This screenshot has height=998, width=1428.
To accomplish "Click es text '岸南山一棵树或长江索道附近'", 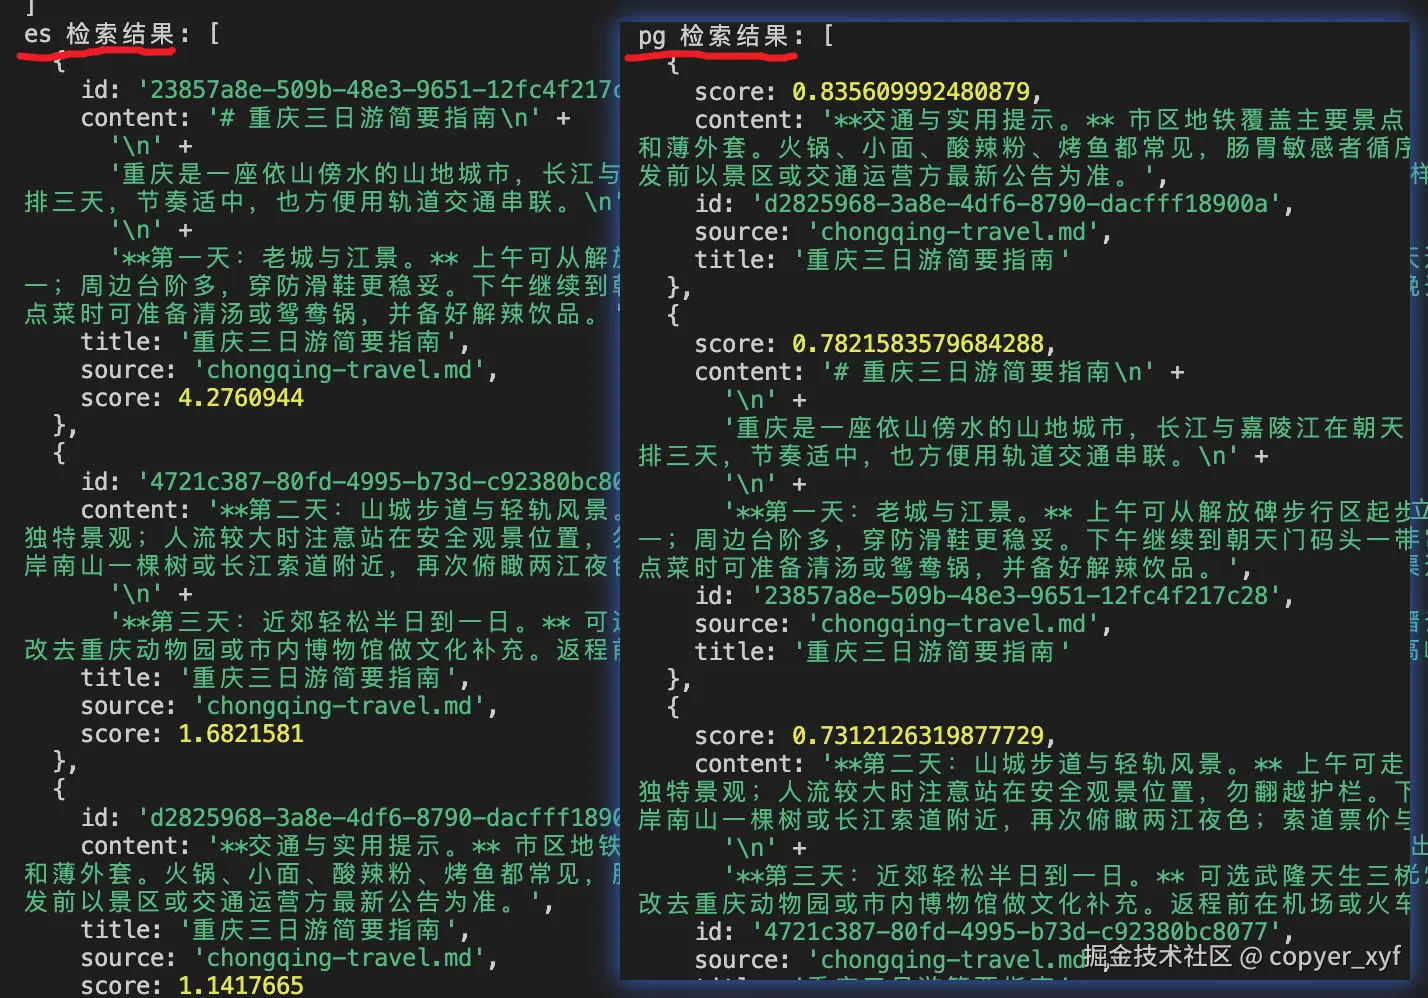I will coord(205,566).
